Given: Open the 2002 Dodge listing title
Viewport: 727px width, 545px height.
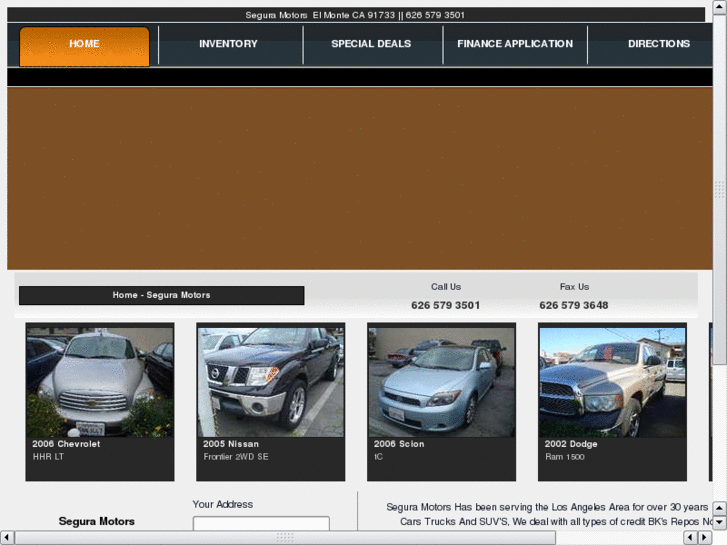Looking at the screenshot, I should pyautogui.click(x=571, y=444).
